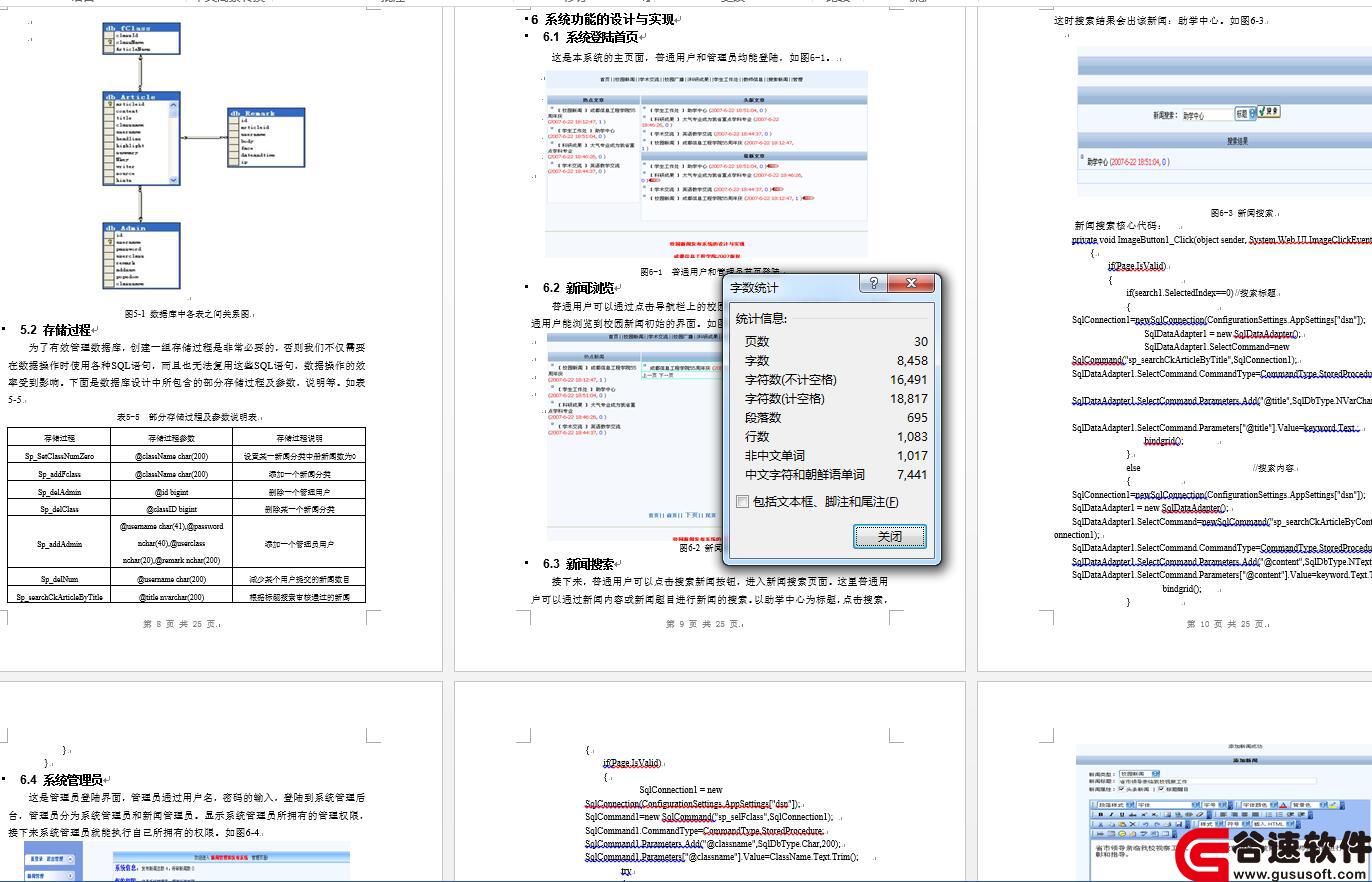Screen dimensions: 1372x882
Task: Select the news search screenshot above 图6-3
Action: tap(1225, 121)
